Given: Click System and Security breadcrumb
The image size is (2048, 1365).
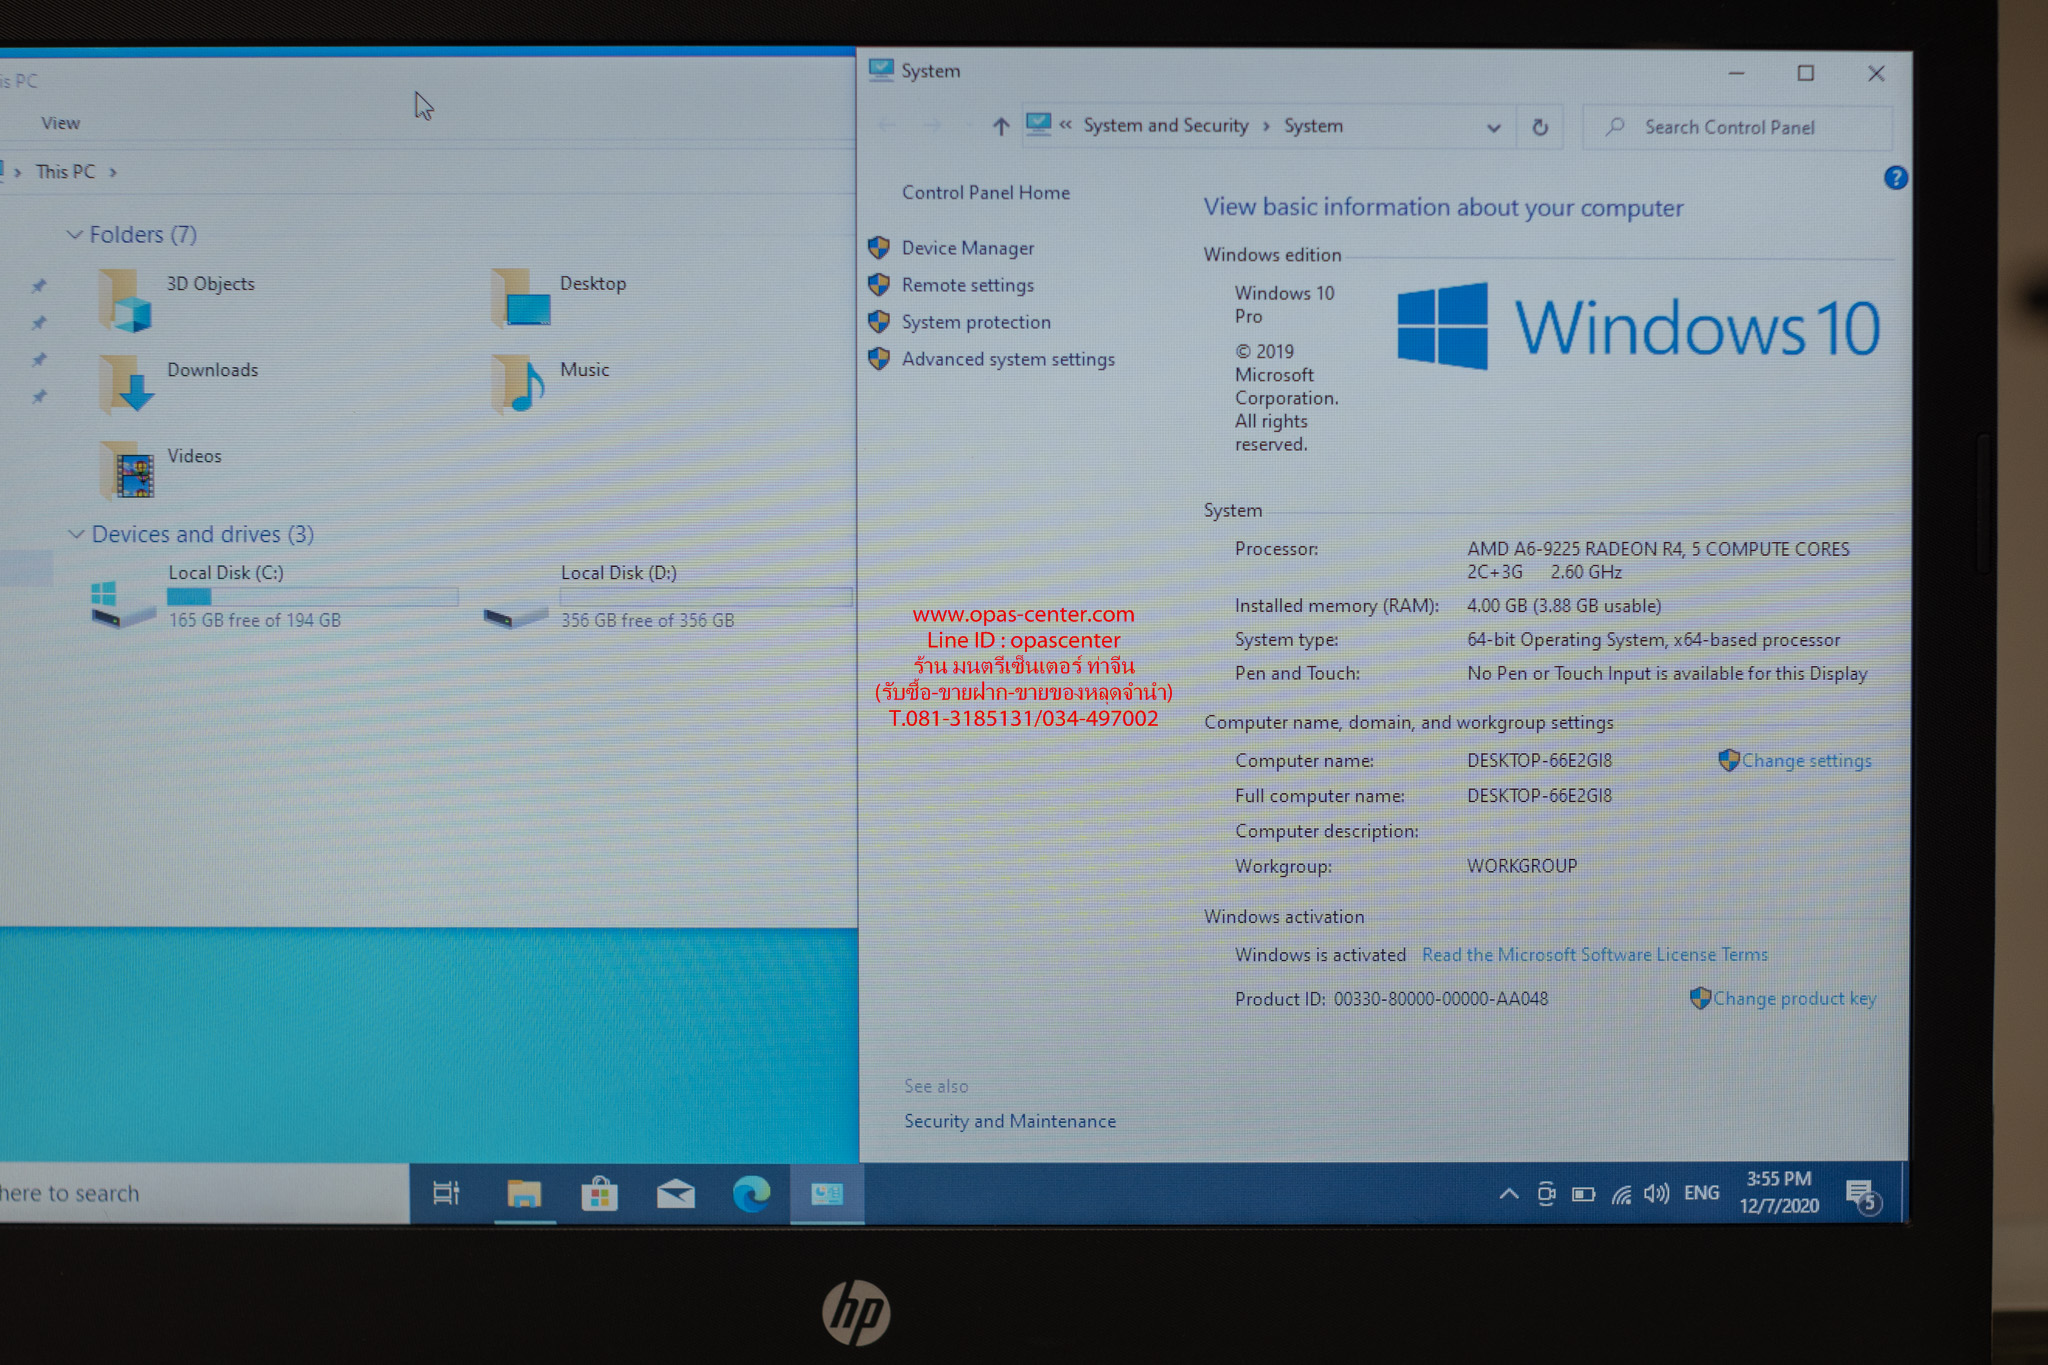Looking at the screenshot, I should point(1165,126).
